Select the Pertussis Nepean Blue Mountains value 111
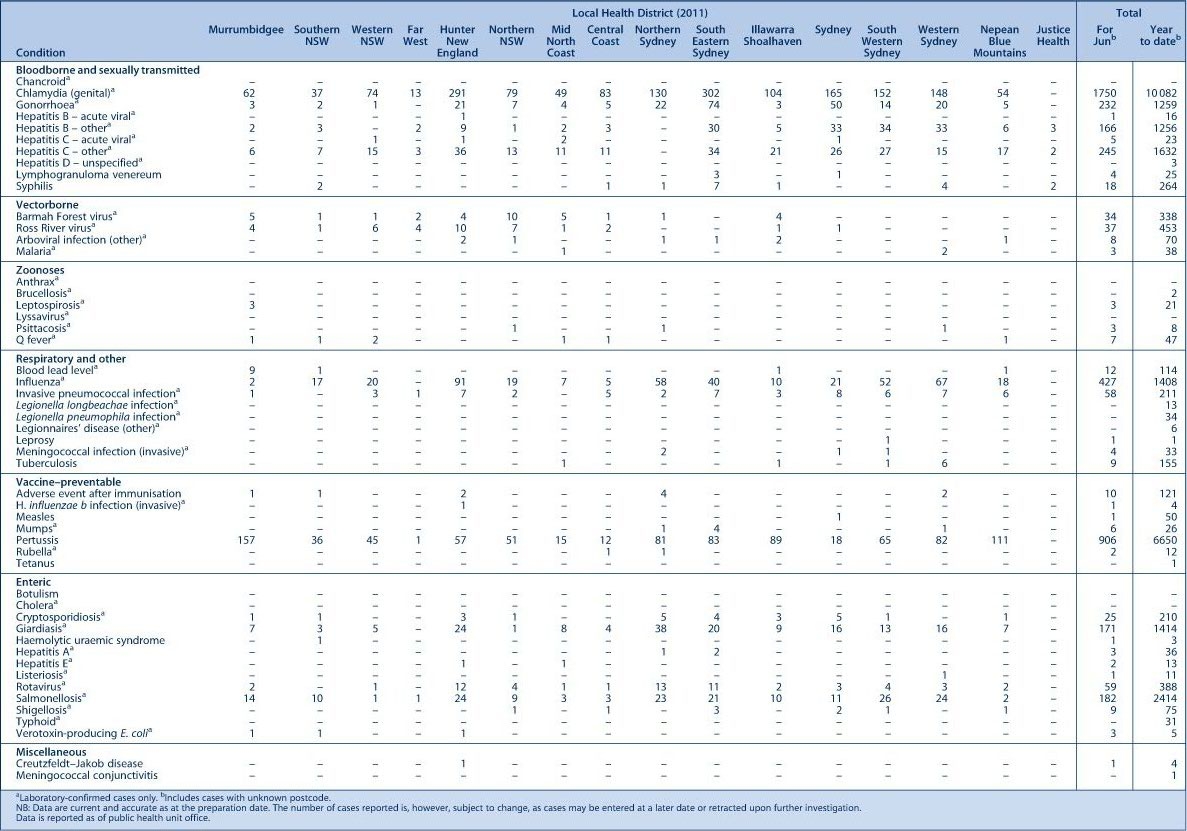This screenshot has height=831, width=1187. point(999,540)
